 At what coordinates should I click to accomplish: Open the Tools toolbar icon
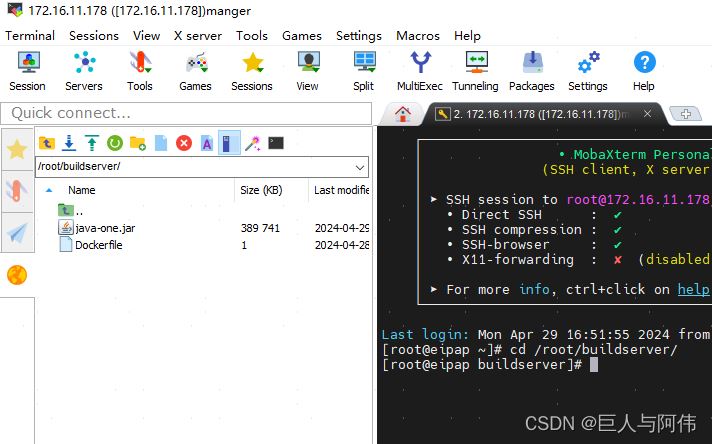(140, 71)
